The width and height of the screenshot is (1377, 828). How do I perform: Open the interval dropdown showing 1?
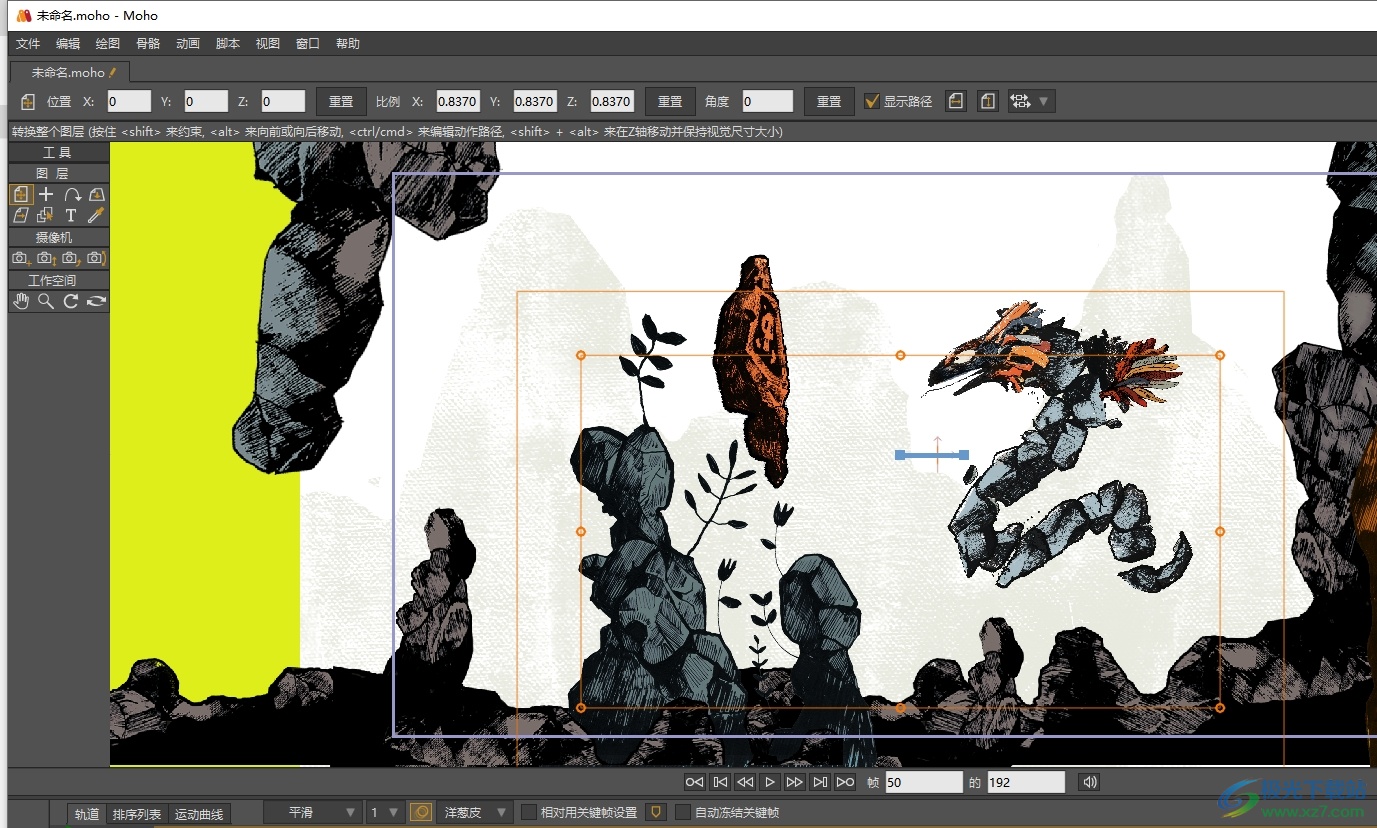(x=385, y=812)
